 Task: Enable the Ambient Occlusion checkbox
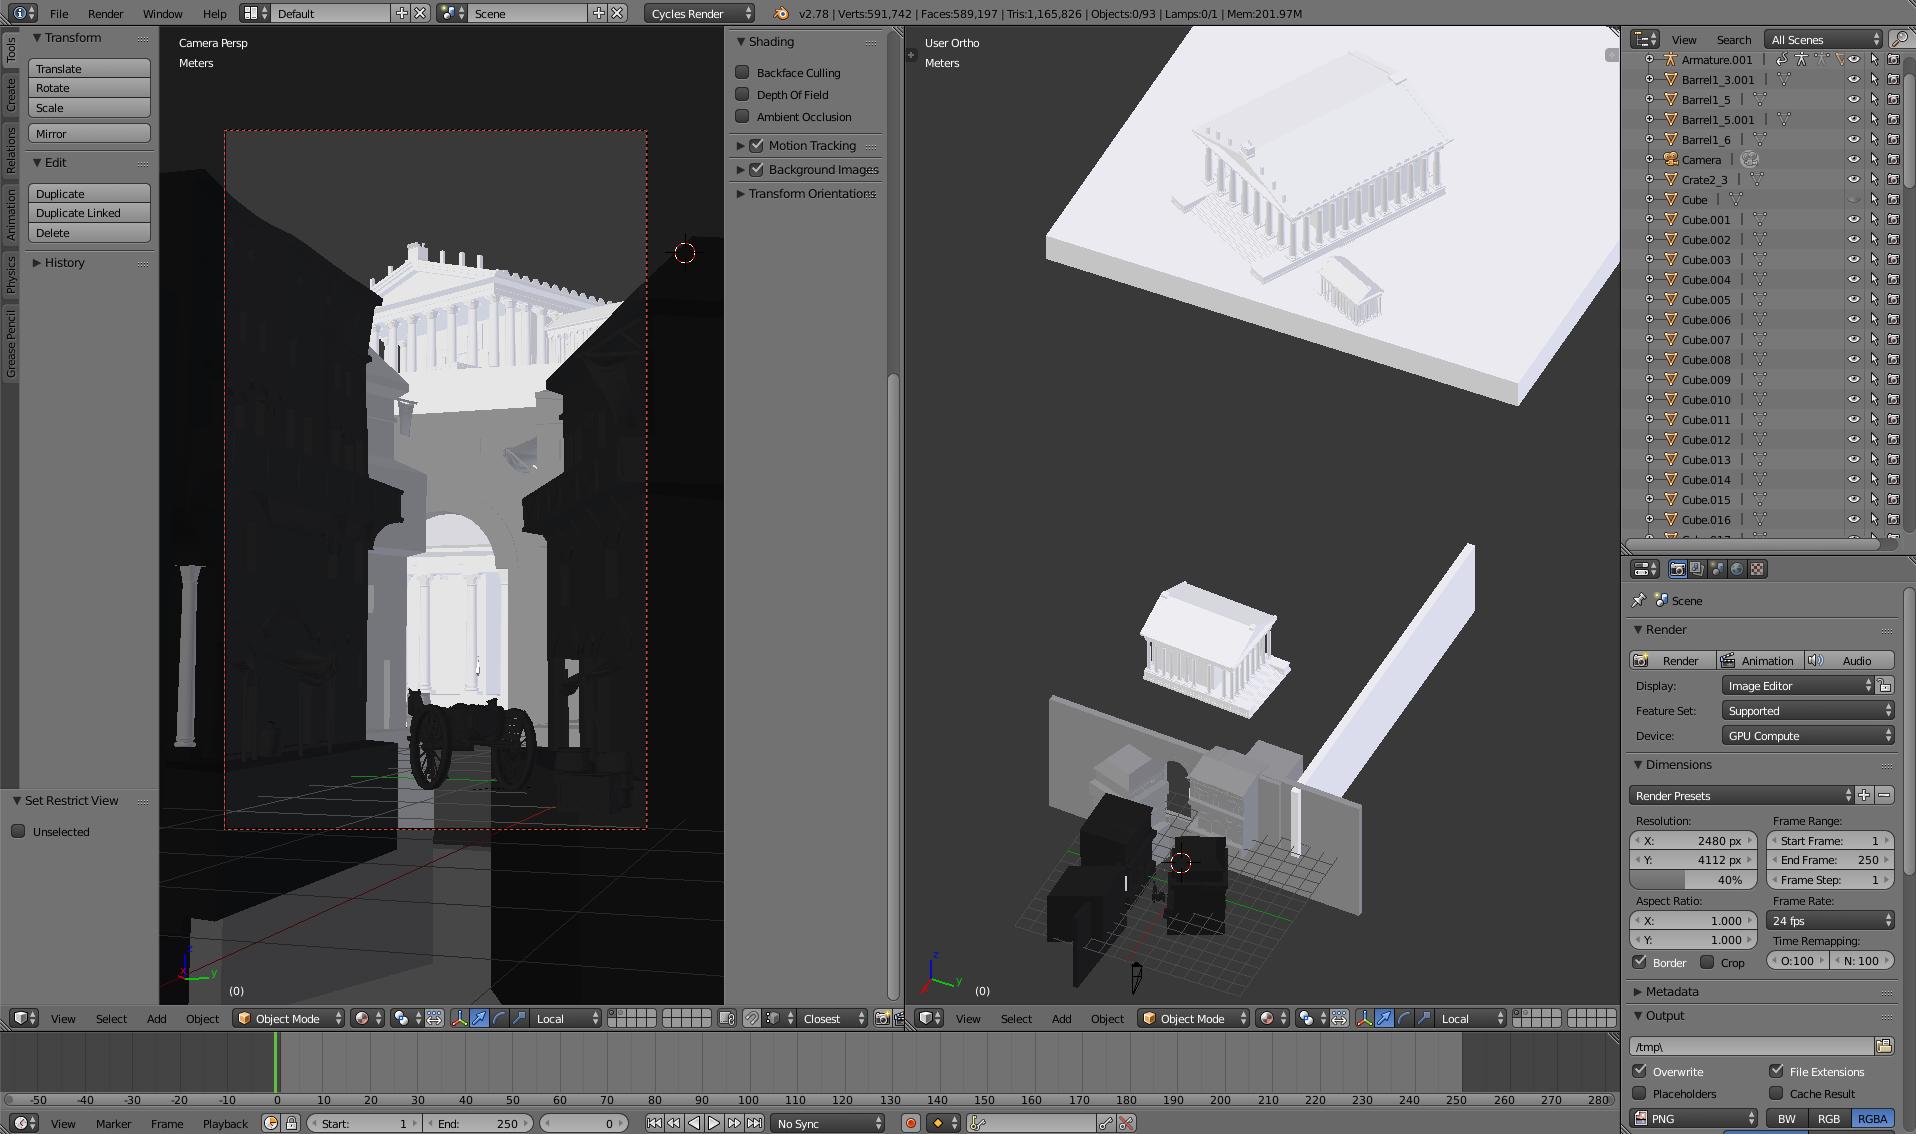pos(742,117)
